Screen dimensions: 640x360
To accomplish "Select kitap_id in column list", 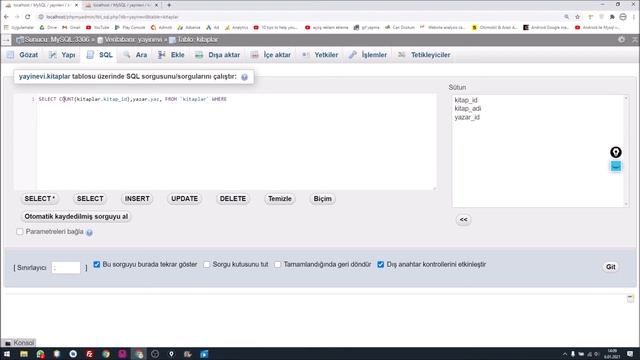I will click(466, 100).
